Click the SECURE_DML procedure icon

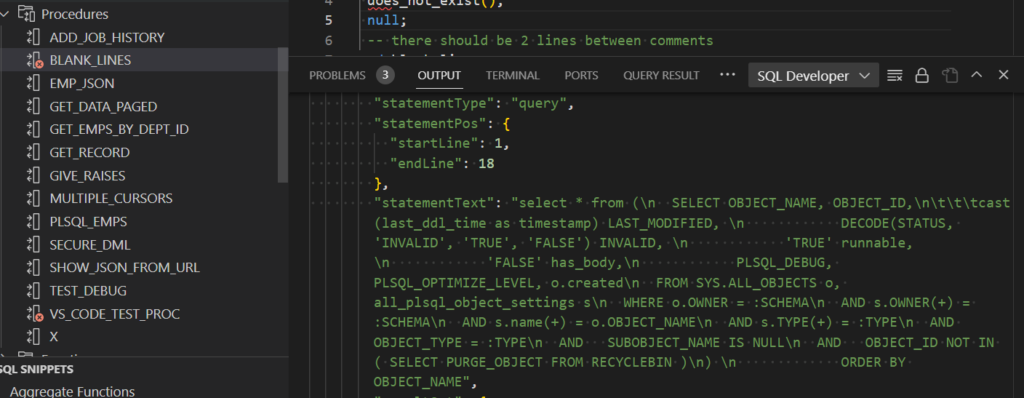click(x=33, y=245)
